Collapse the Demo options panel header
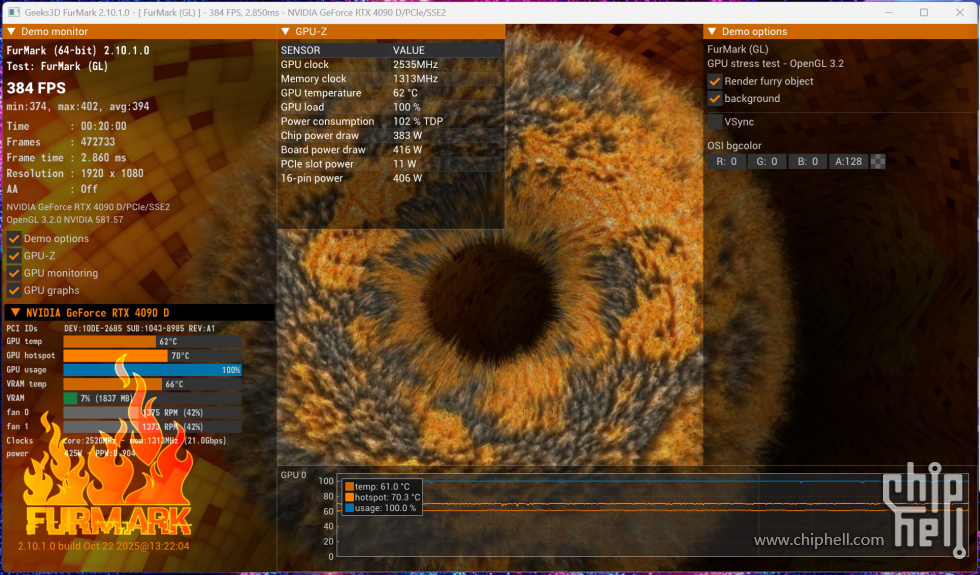The height and width of the screenshot is (575, 980). click(711, 32)
